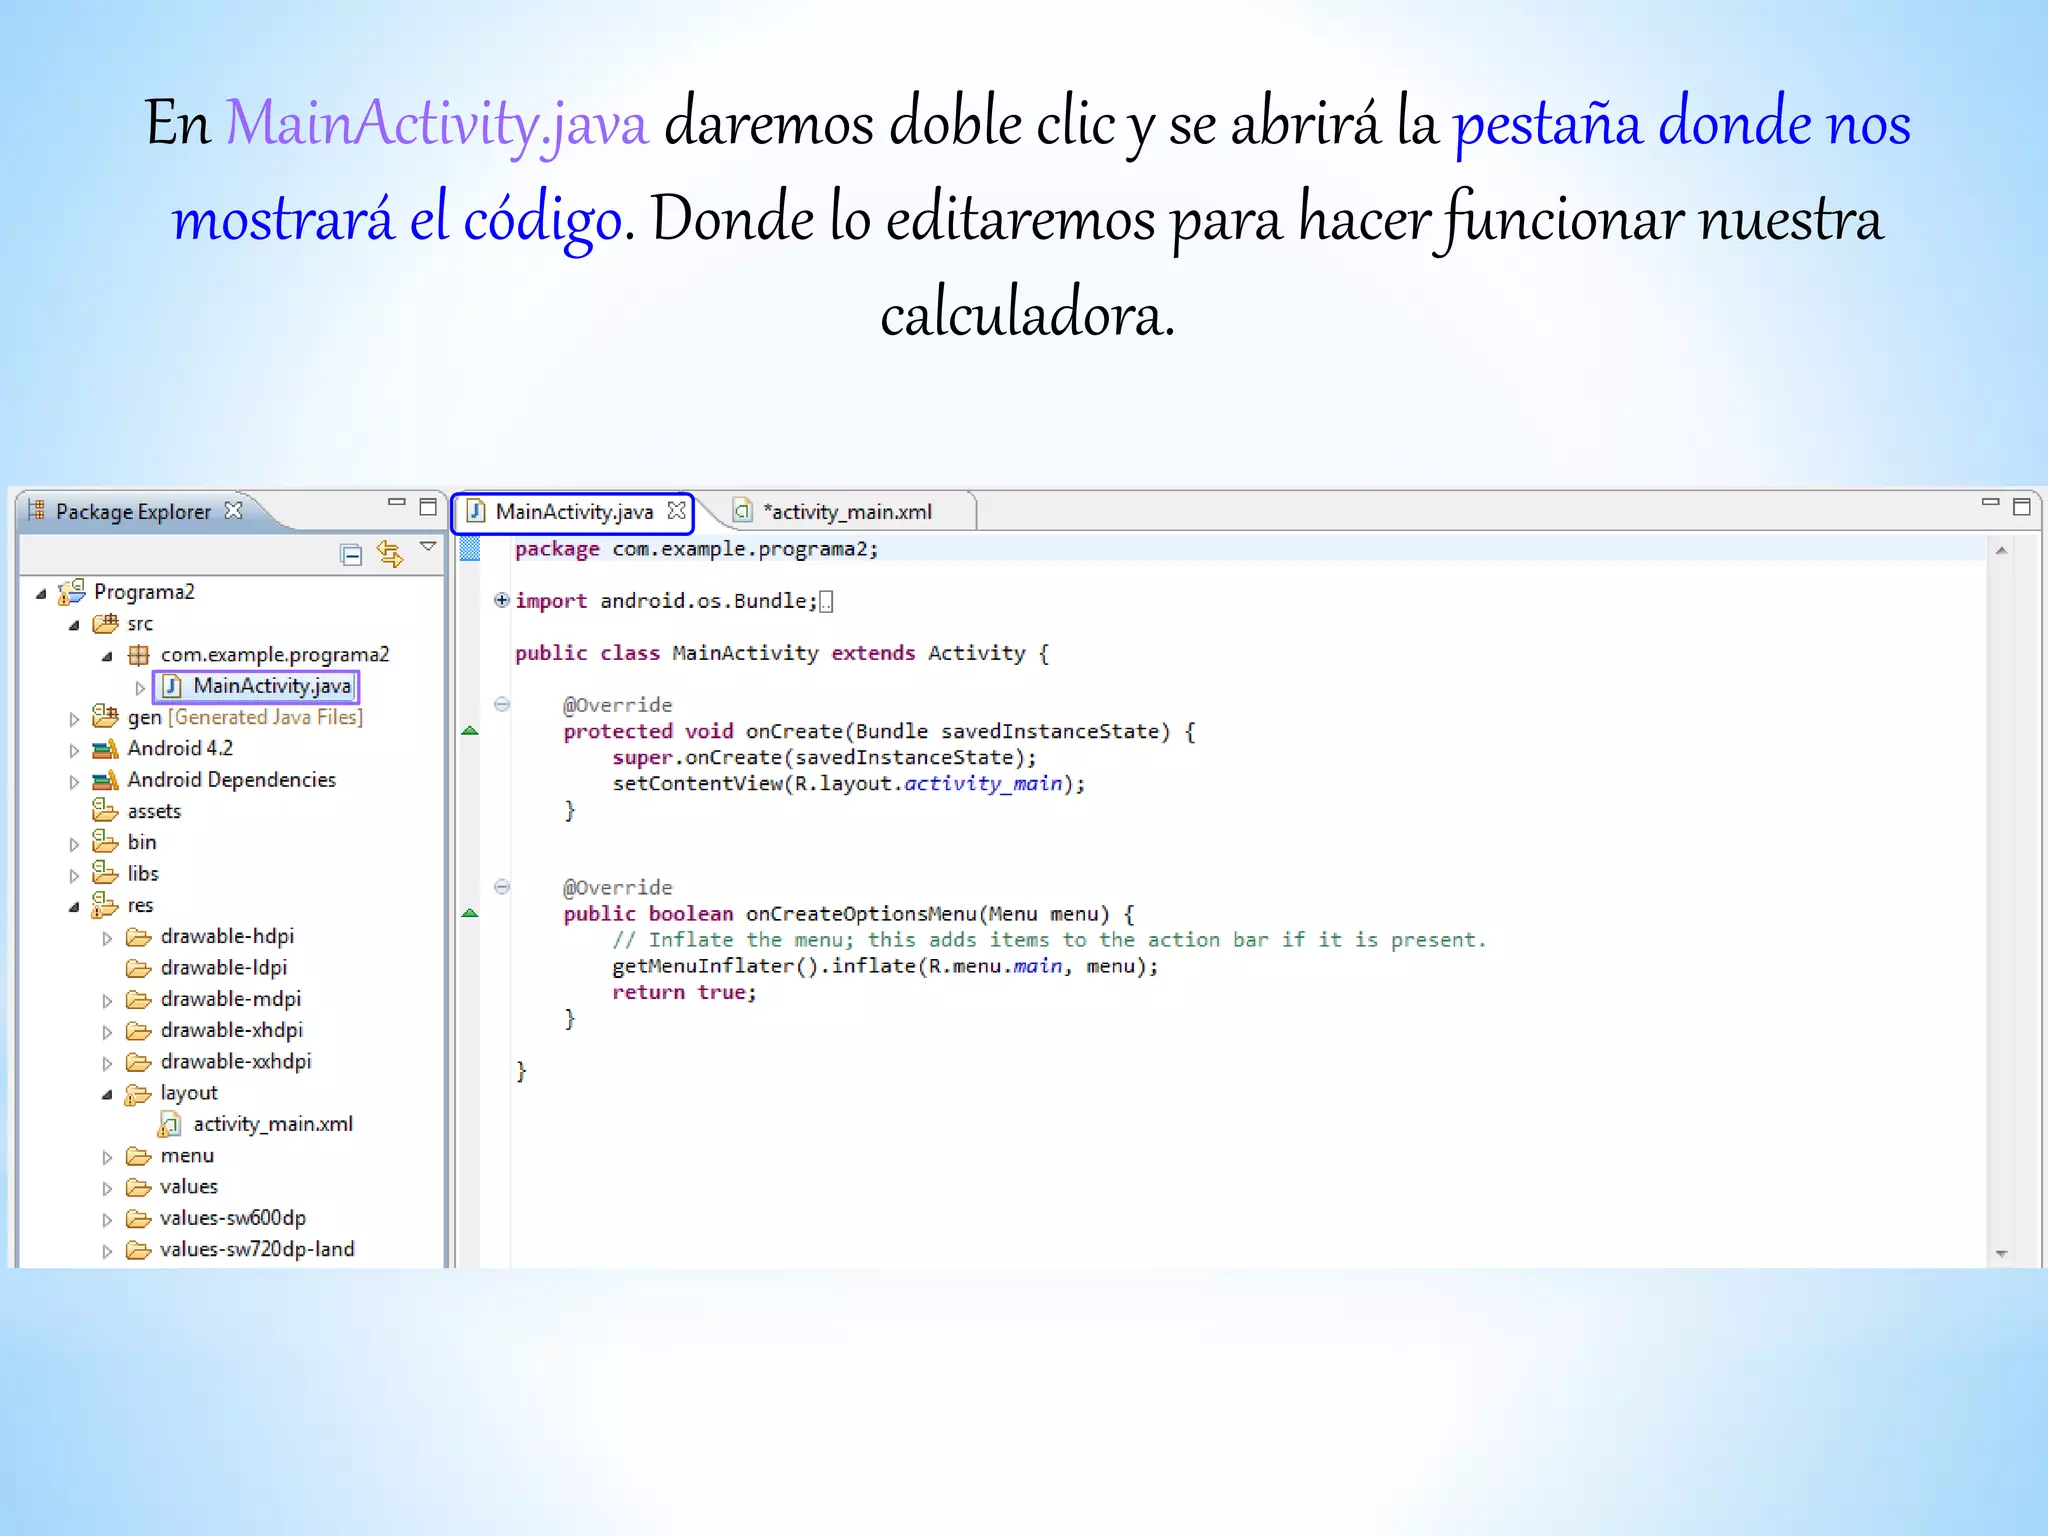Image resolution: width=2048 pixels, height=1536 pixels.
Task: Expand Android Dependencies node
Action: pos(74,782)
